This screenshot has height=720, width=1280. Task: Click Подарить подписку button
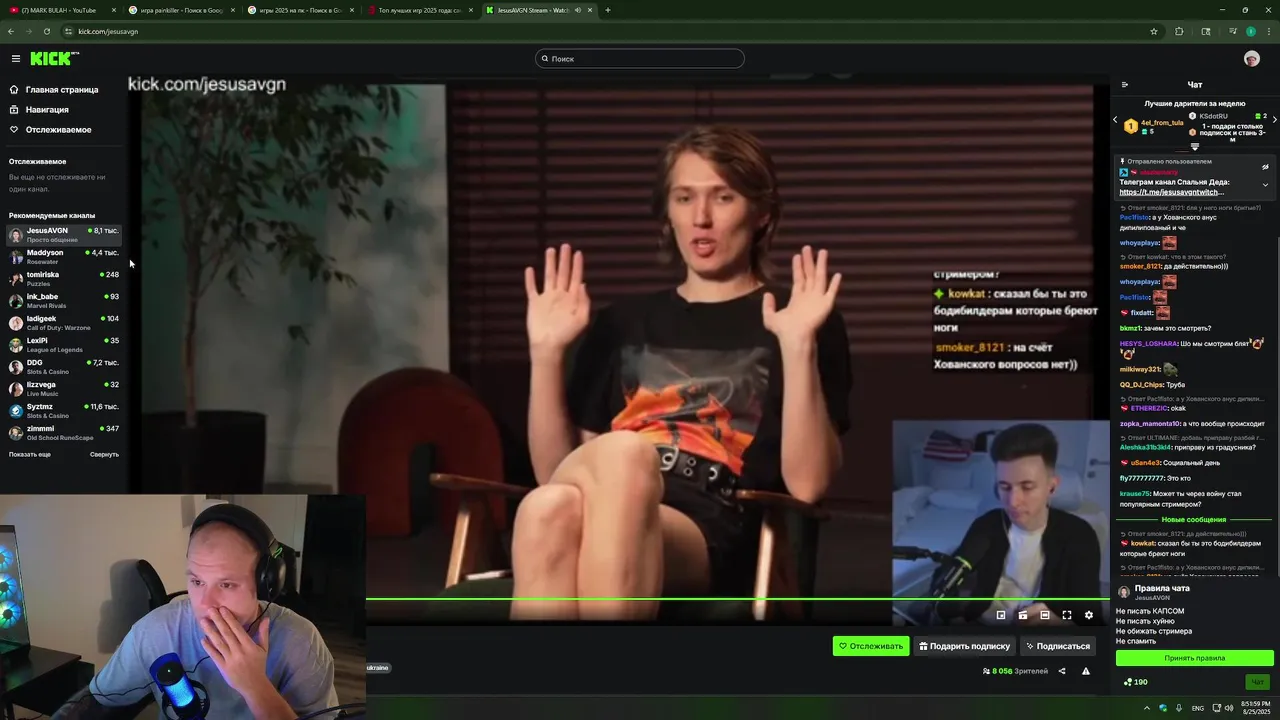[964, 646]
